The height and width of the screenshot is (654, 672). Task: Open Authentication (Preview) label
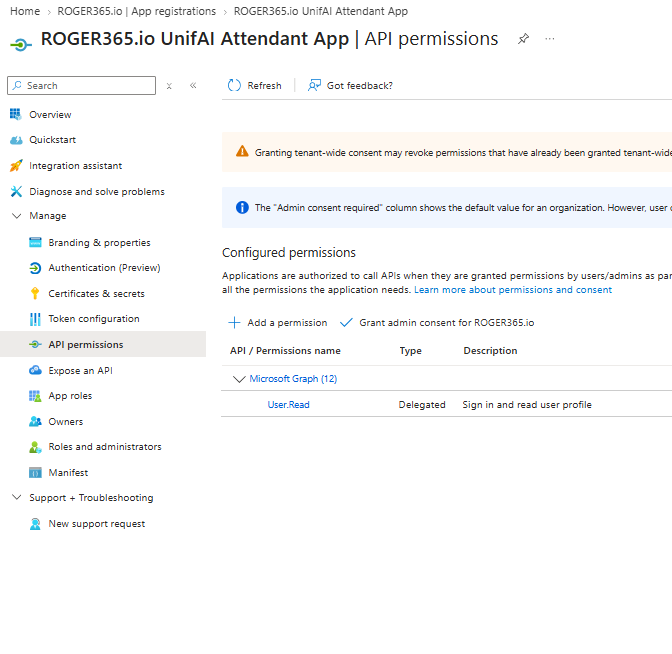pos(104,268)
